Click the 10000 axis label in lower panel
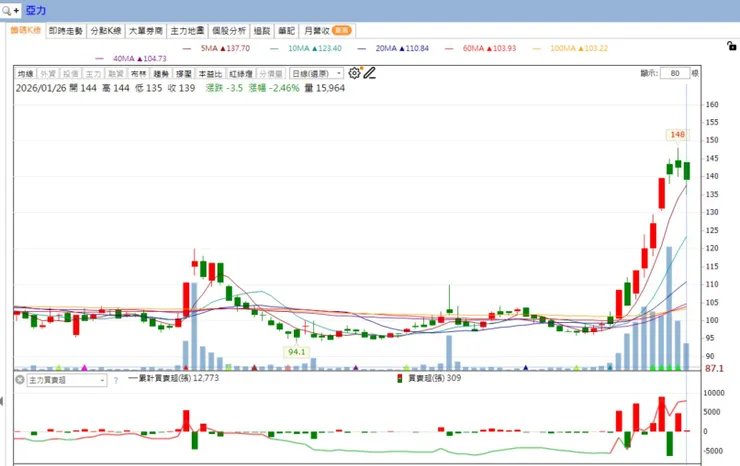This screenshot has width=740, height=466. pos(714,393)
